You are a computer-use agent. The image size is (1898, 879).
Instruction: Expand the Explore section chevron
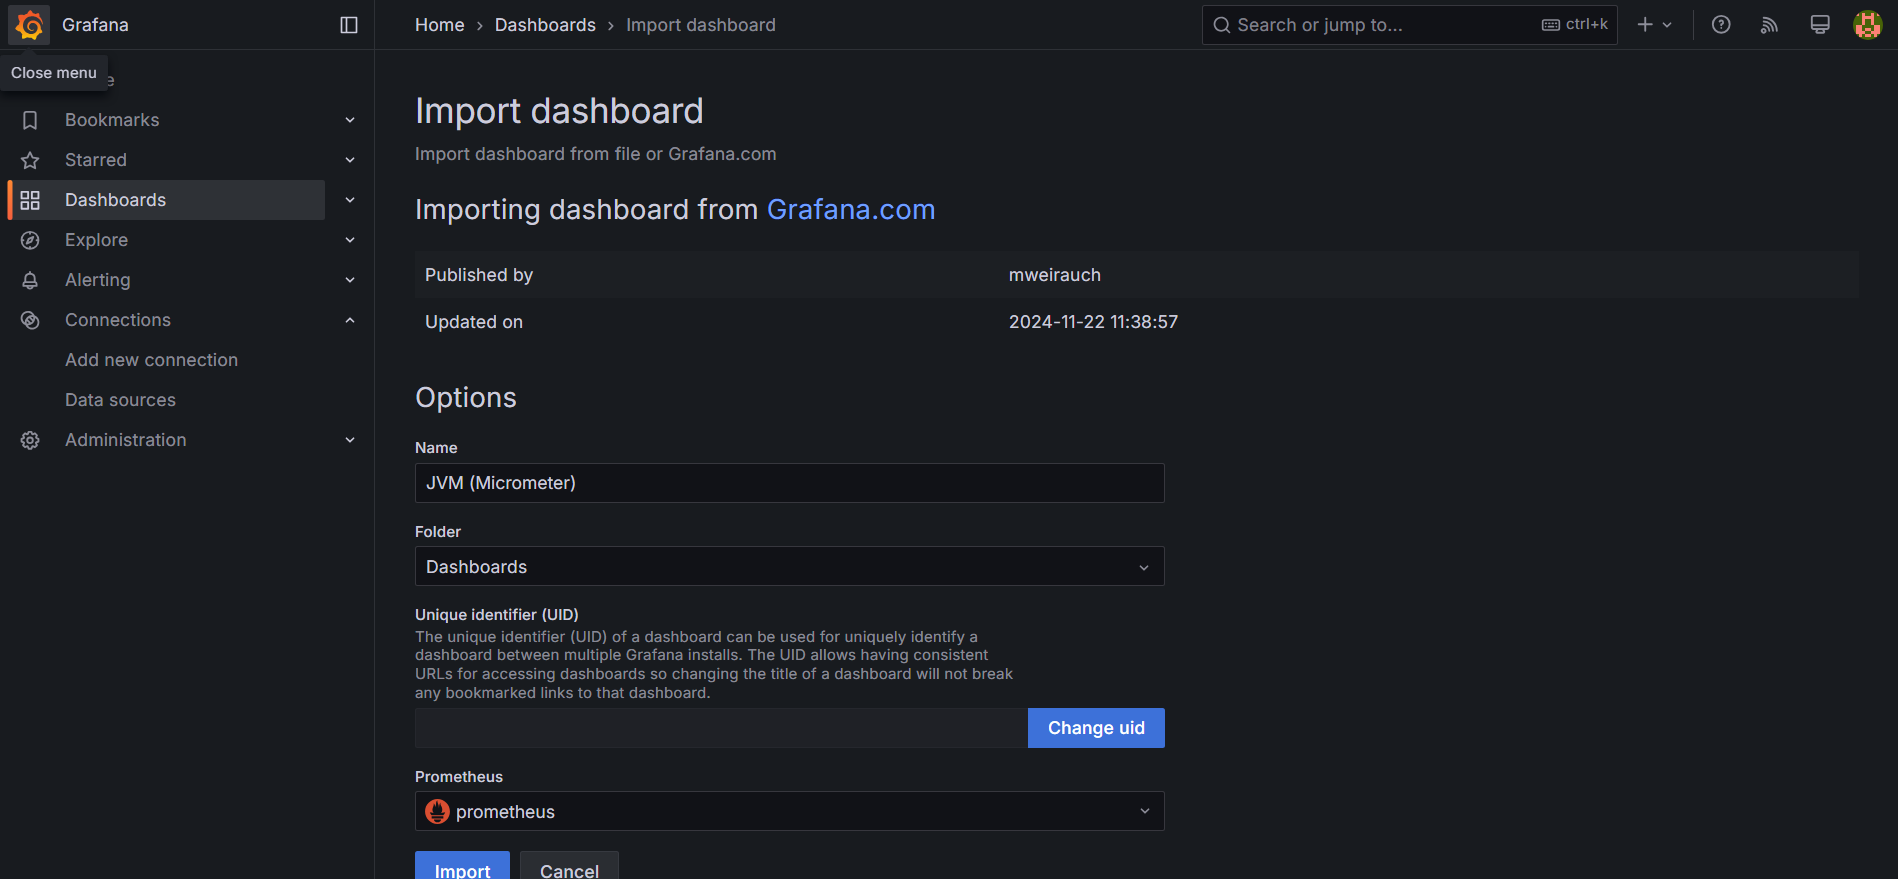pos(350,240)
